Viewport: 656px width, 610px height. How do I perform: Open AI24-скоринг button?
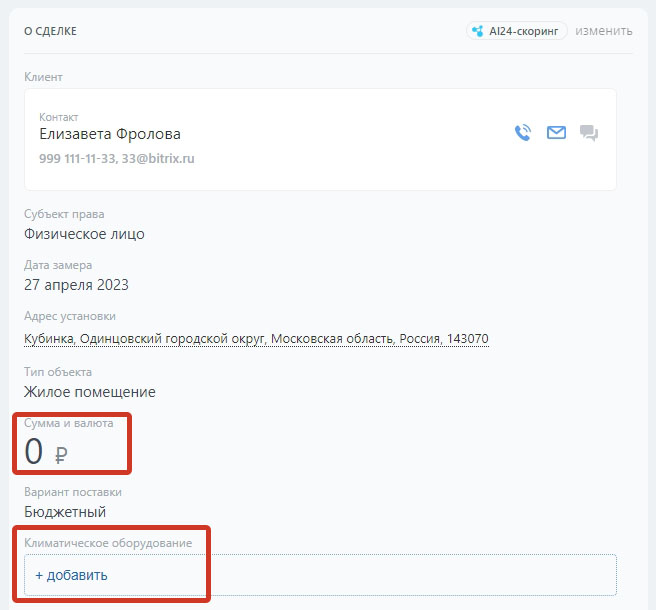click(517, 31)
